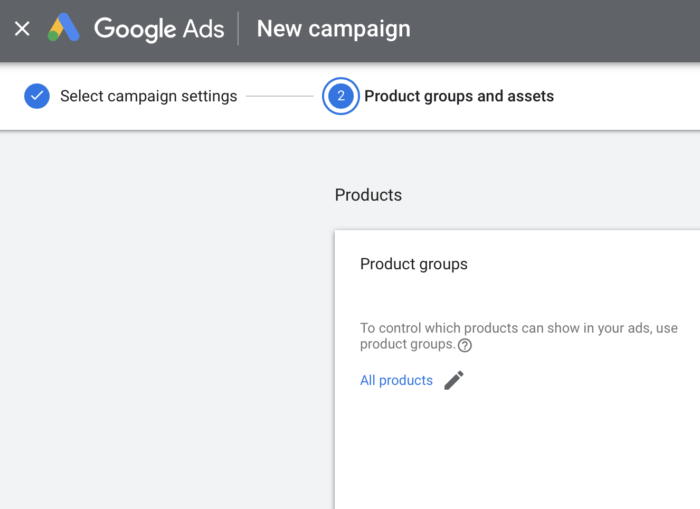Screen dimensions: 700x509
Task: Click the line connecting the two steps
Action: point(279,97)
